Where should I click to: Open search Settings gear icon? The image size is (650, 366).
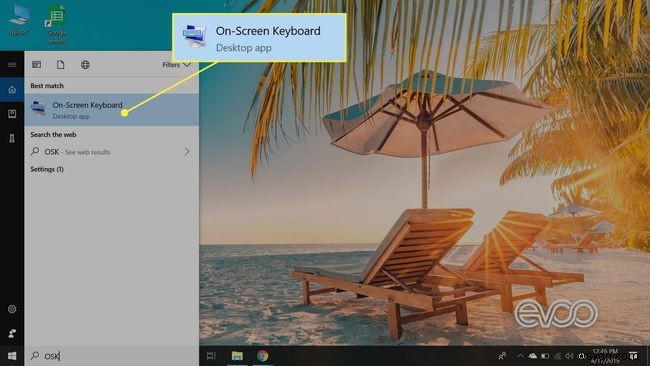[x=12, y=309]
